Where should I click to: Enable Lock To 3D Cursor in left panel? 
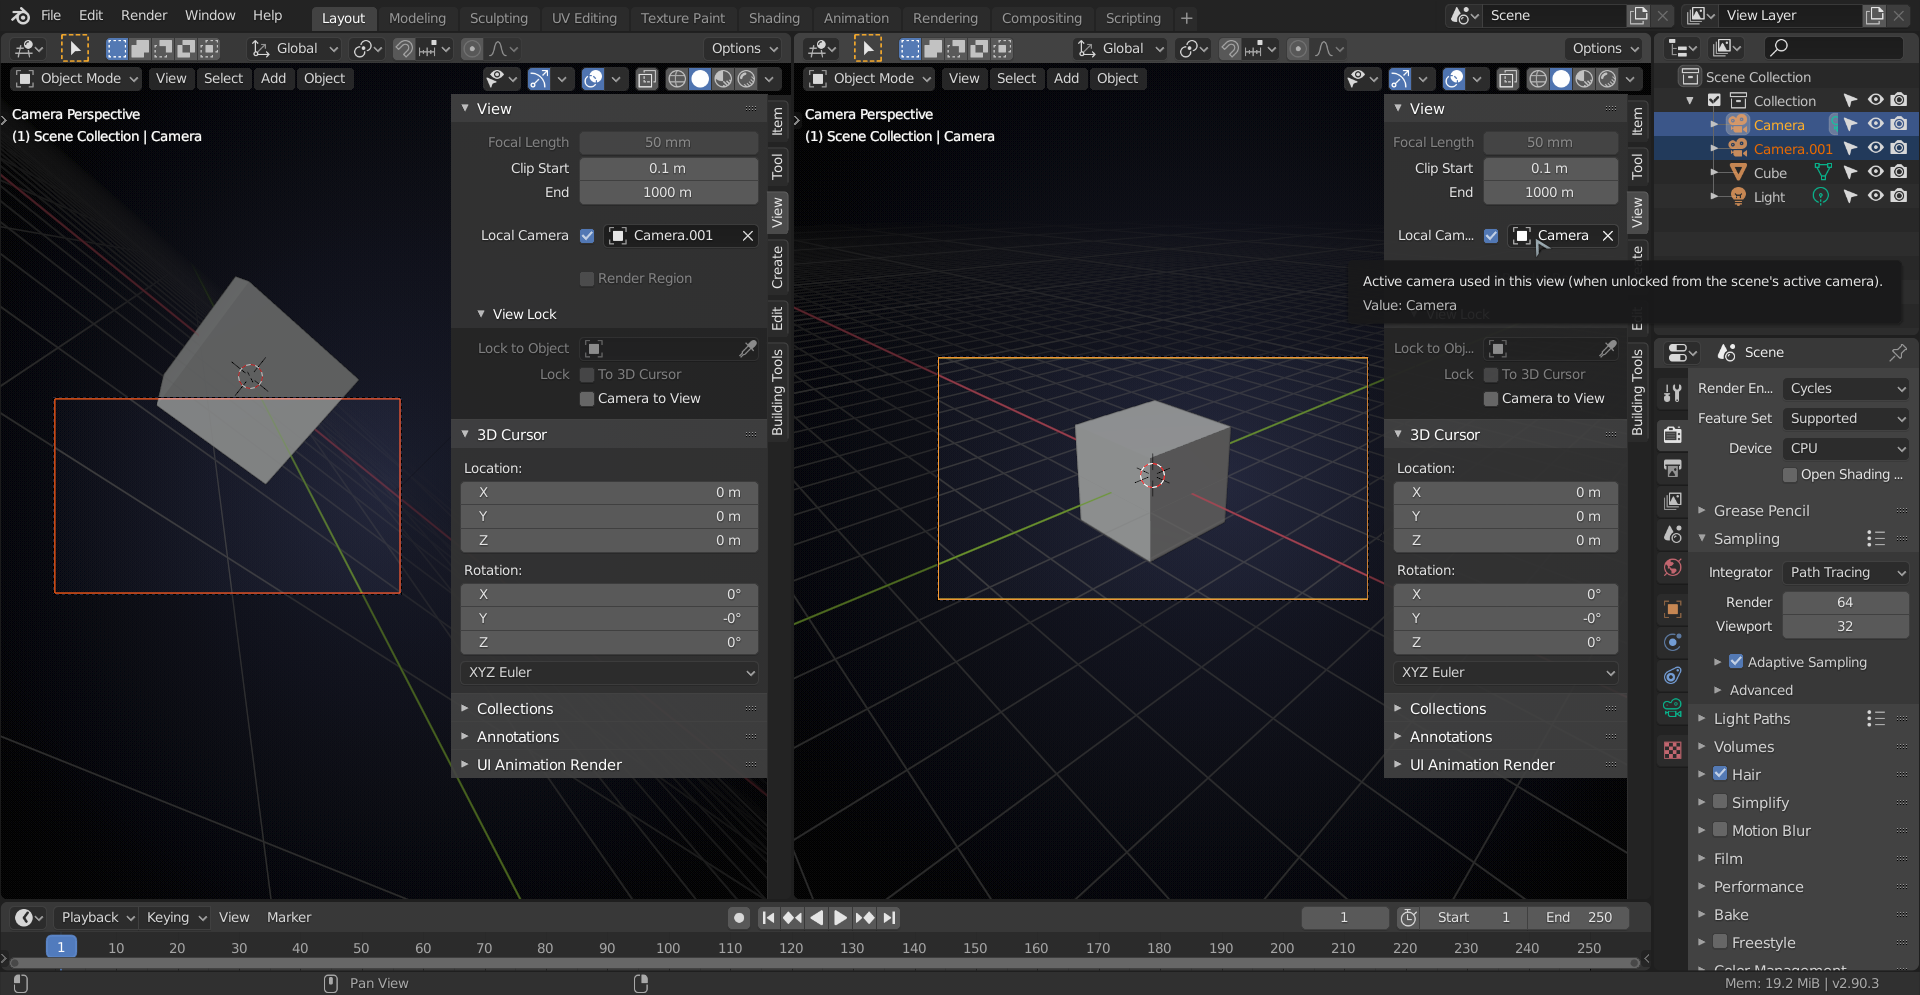coord(587,375)
